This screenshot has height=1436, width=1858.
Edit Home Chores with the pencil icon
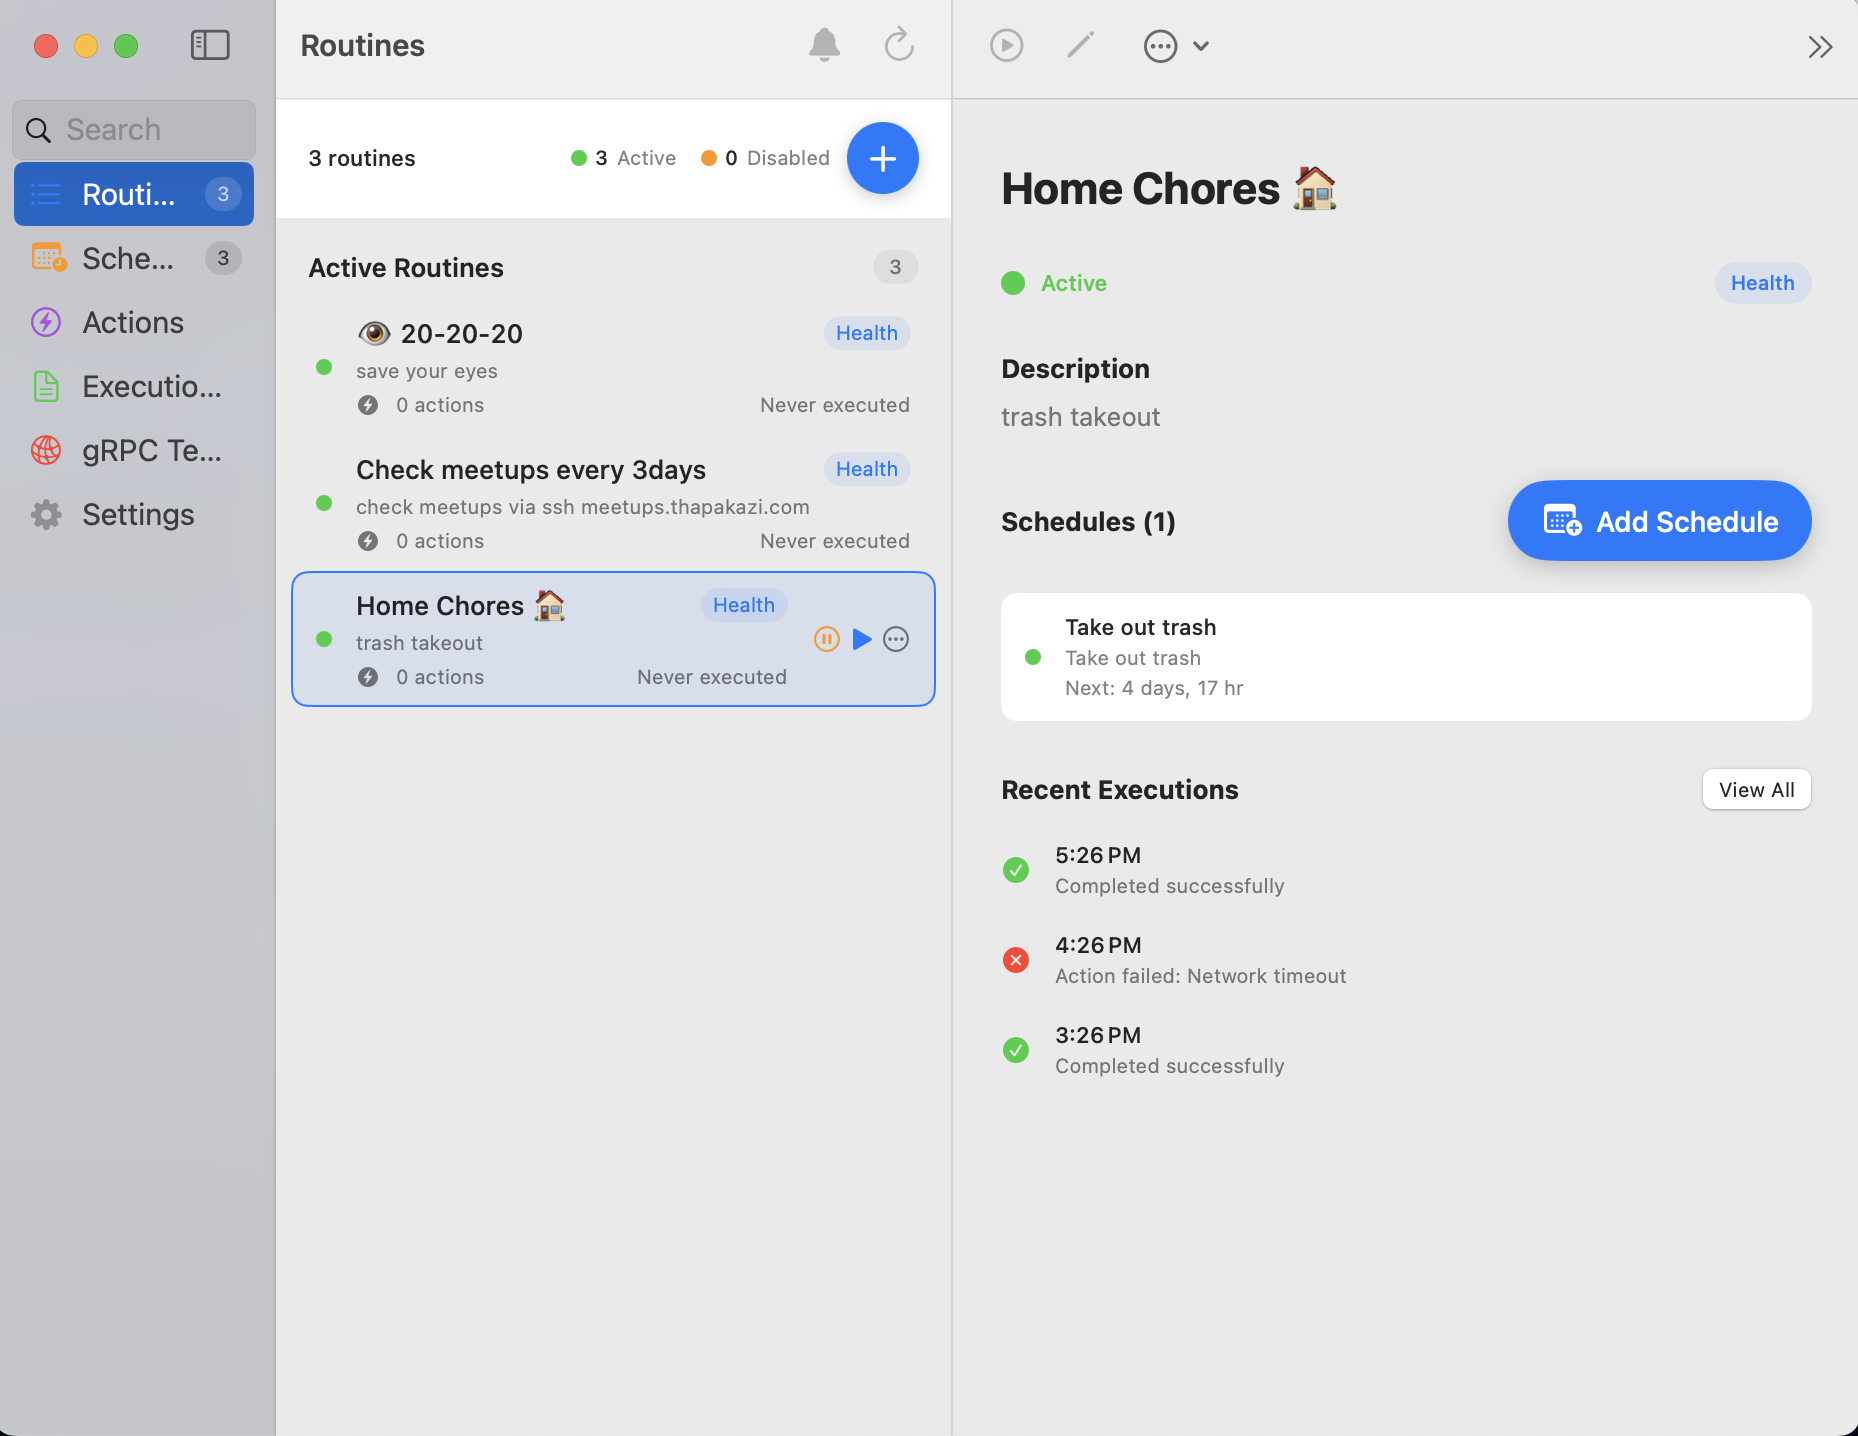pyautogui.click(x=1079, y=45)
